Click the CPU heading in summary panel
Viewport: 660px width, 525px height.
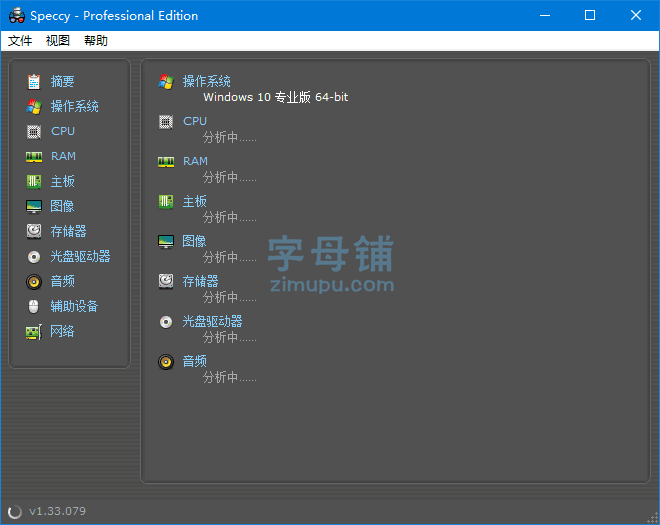[195, 121]
